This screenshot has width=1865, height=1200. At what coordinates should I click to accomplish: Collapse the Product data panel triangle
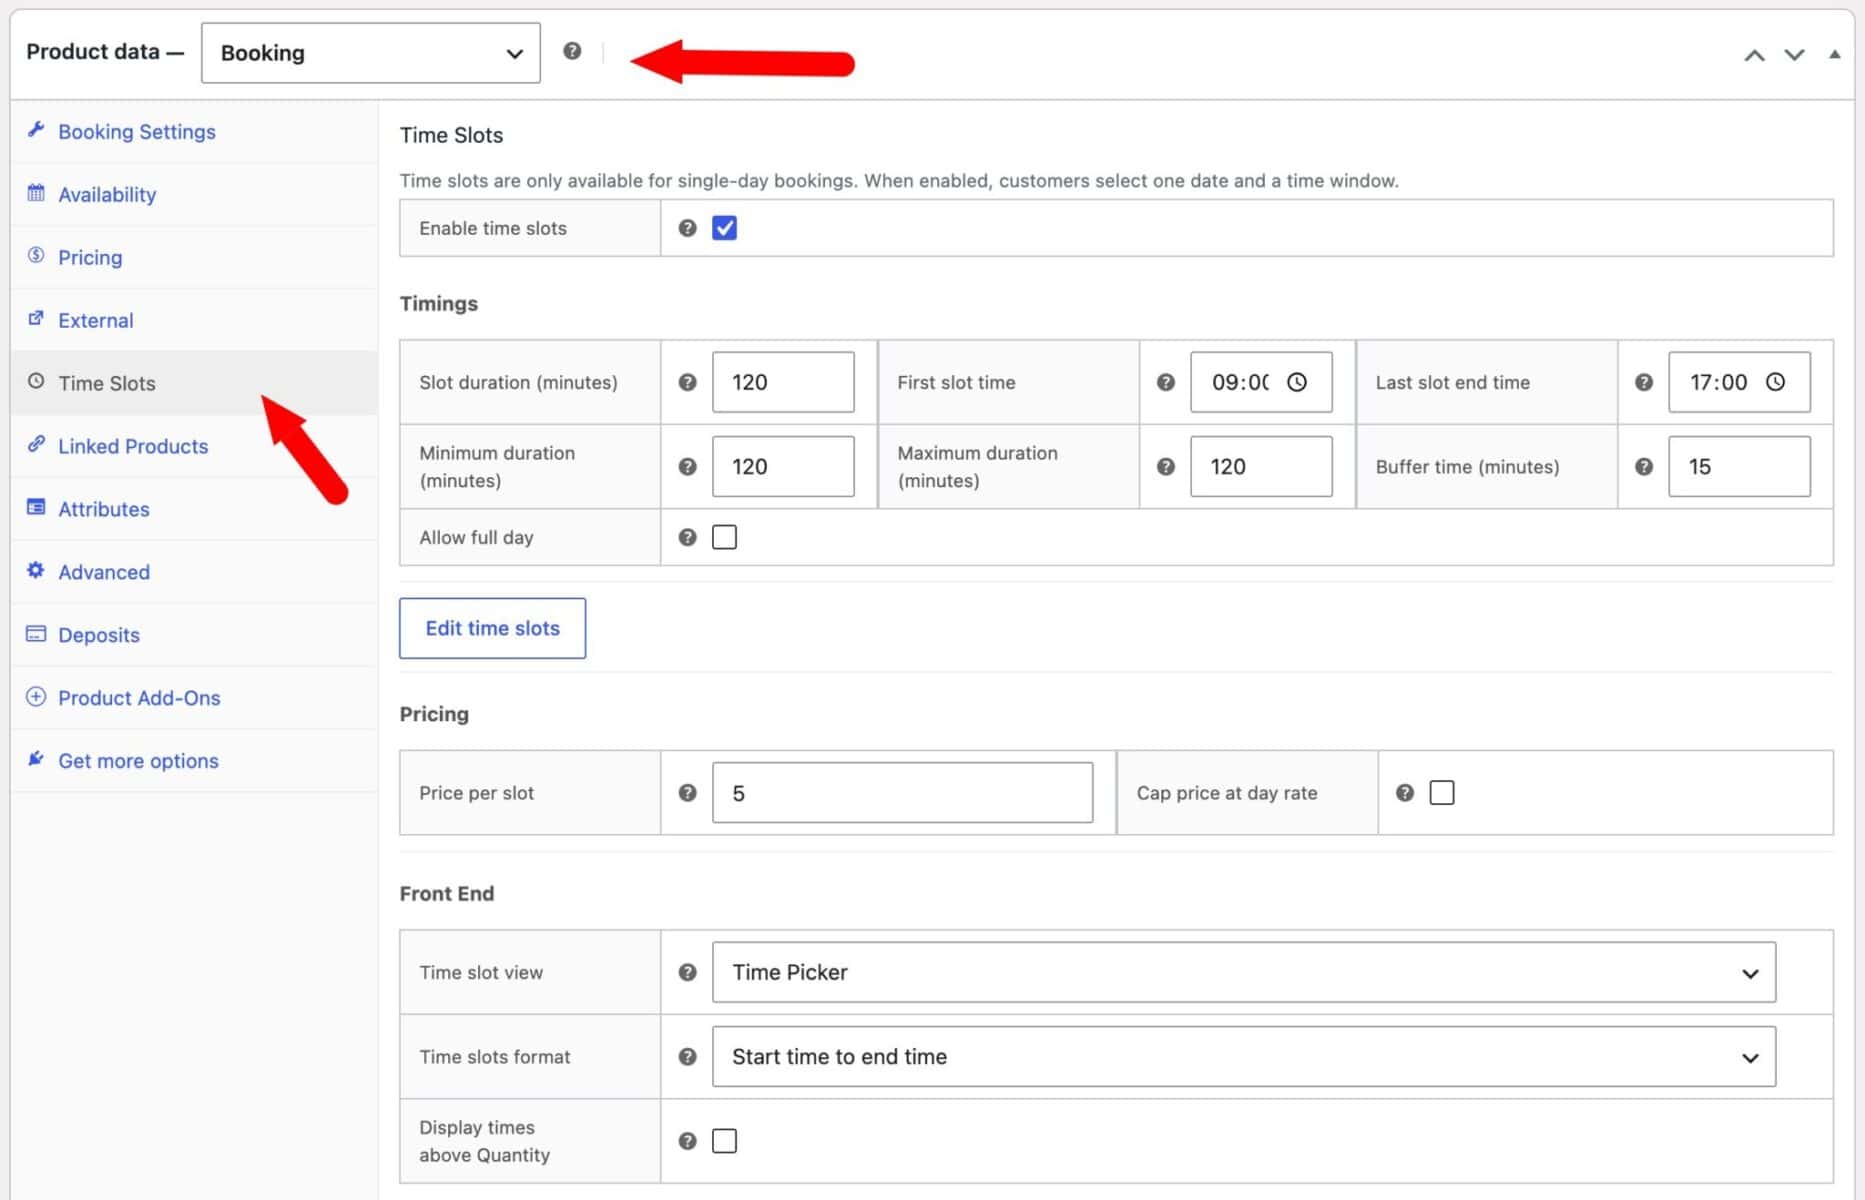coord(1834,54)
